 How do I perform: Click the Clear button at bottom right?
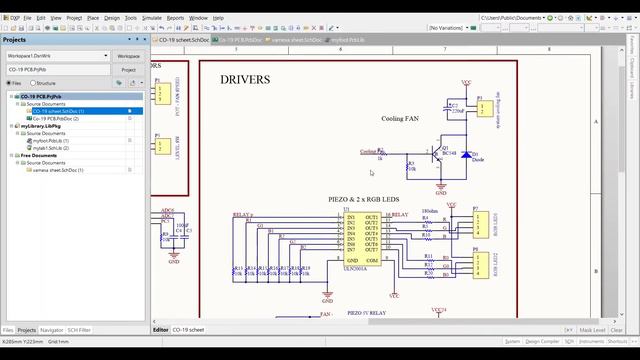tap(616, 330)
